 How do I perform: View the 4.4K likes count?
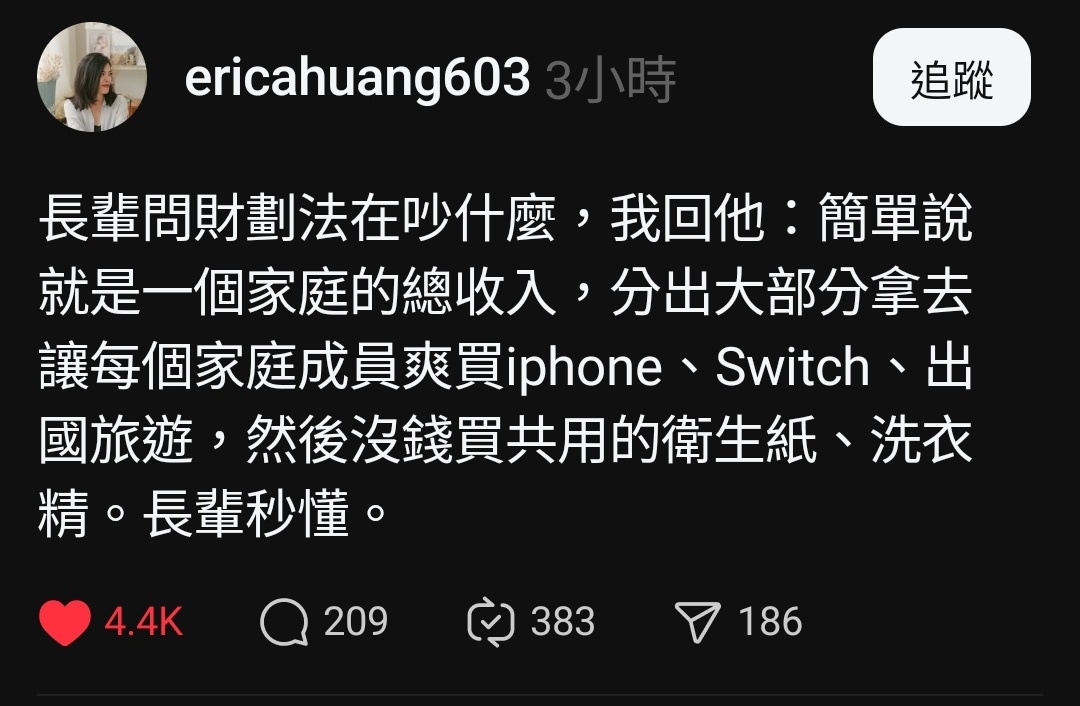pyautogui.click(x=144, y=622)
